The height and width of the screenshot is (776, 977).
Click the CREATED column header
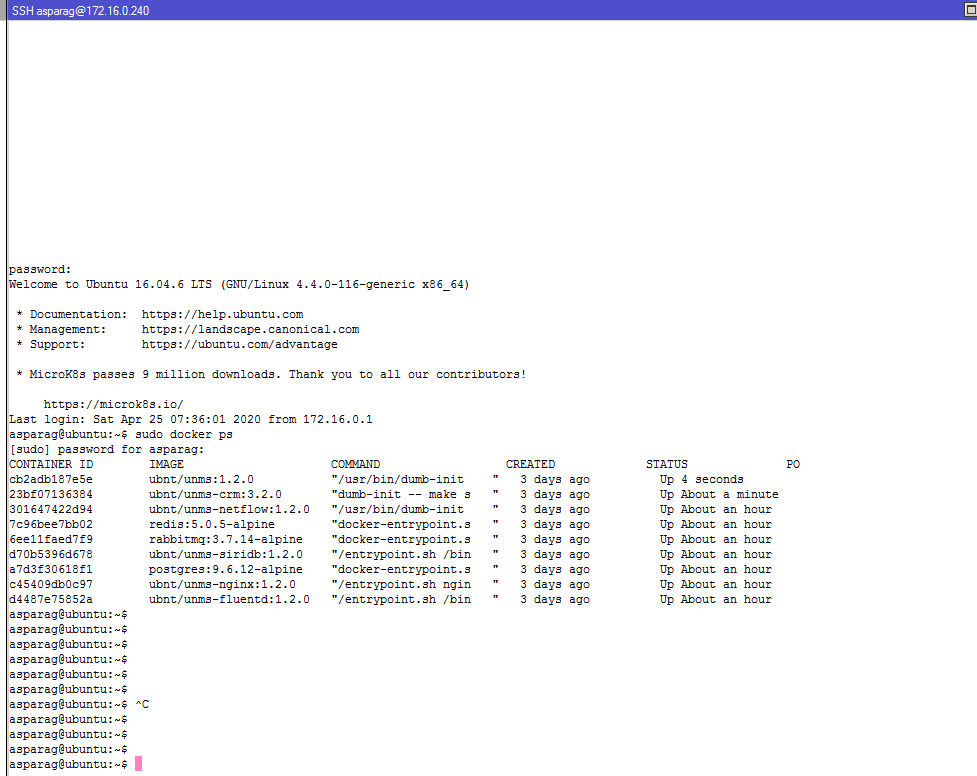530,464
